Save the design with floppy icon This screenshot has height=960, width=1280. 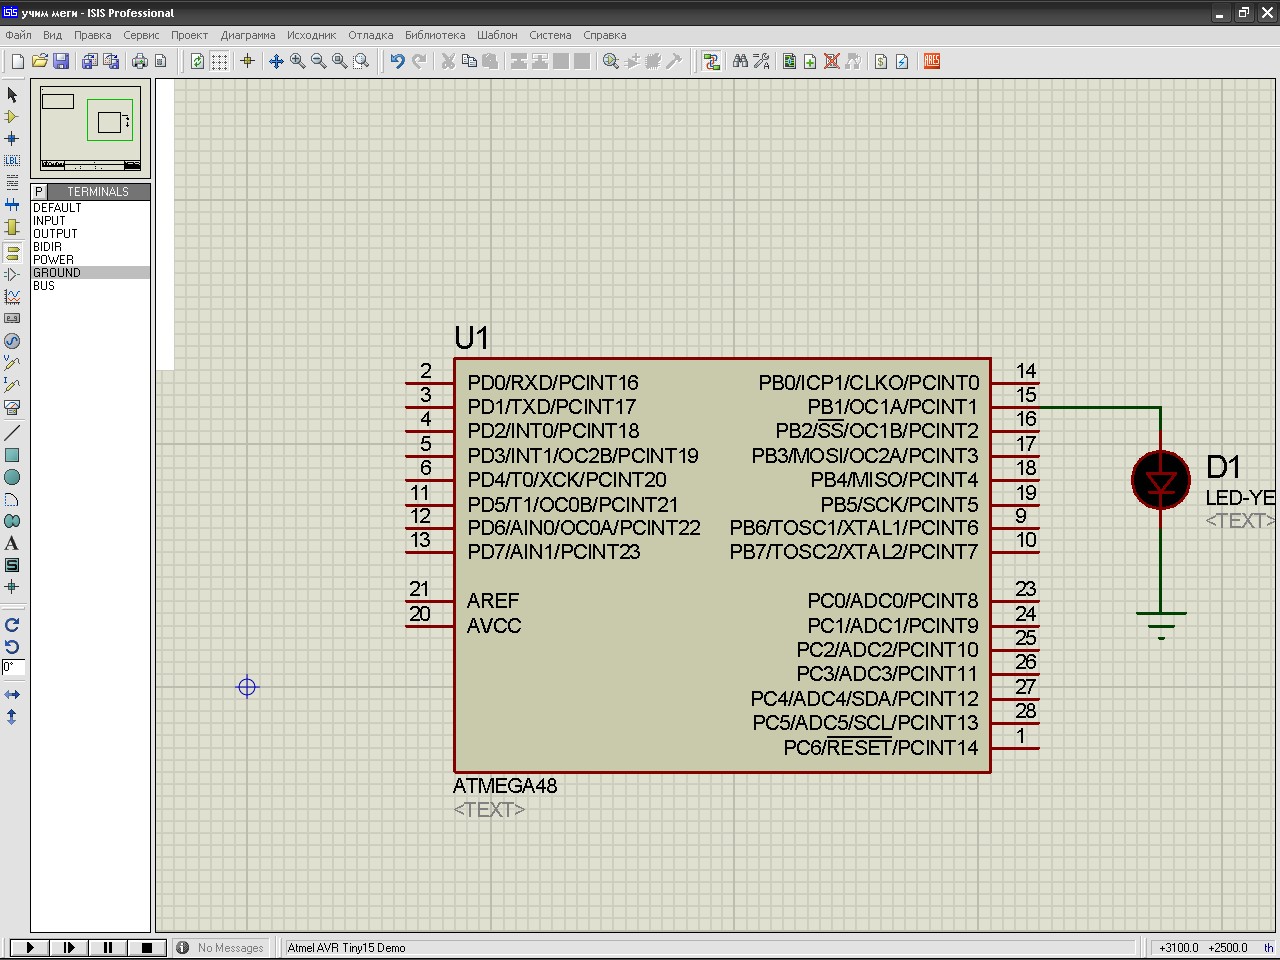pyautogui.click(x=61, y=61)
